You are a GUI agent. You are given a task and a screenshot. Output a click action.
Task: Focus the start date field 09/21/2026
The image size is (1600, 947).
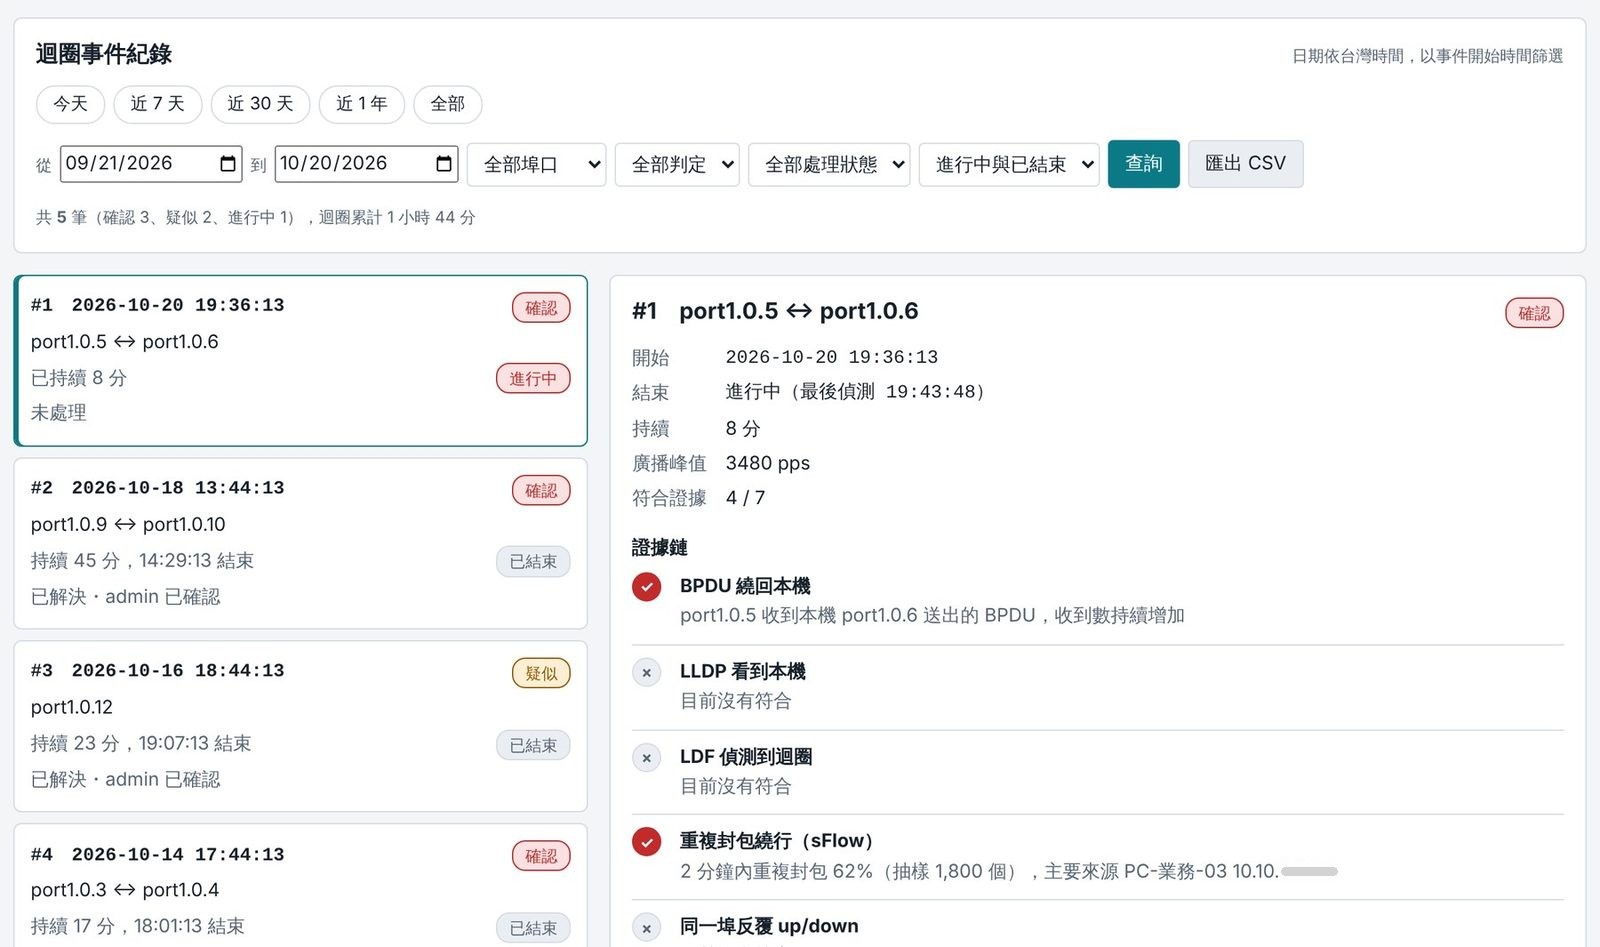tap(151, 164)
